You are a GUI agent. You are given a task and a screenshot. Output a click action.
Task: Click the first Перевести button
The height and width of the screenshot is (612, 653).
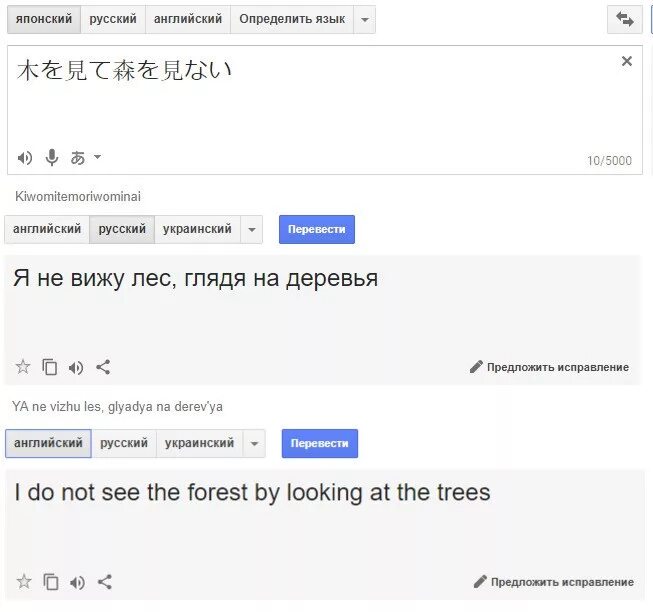[317, 229]
